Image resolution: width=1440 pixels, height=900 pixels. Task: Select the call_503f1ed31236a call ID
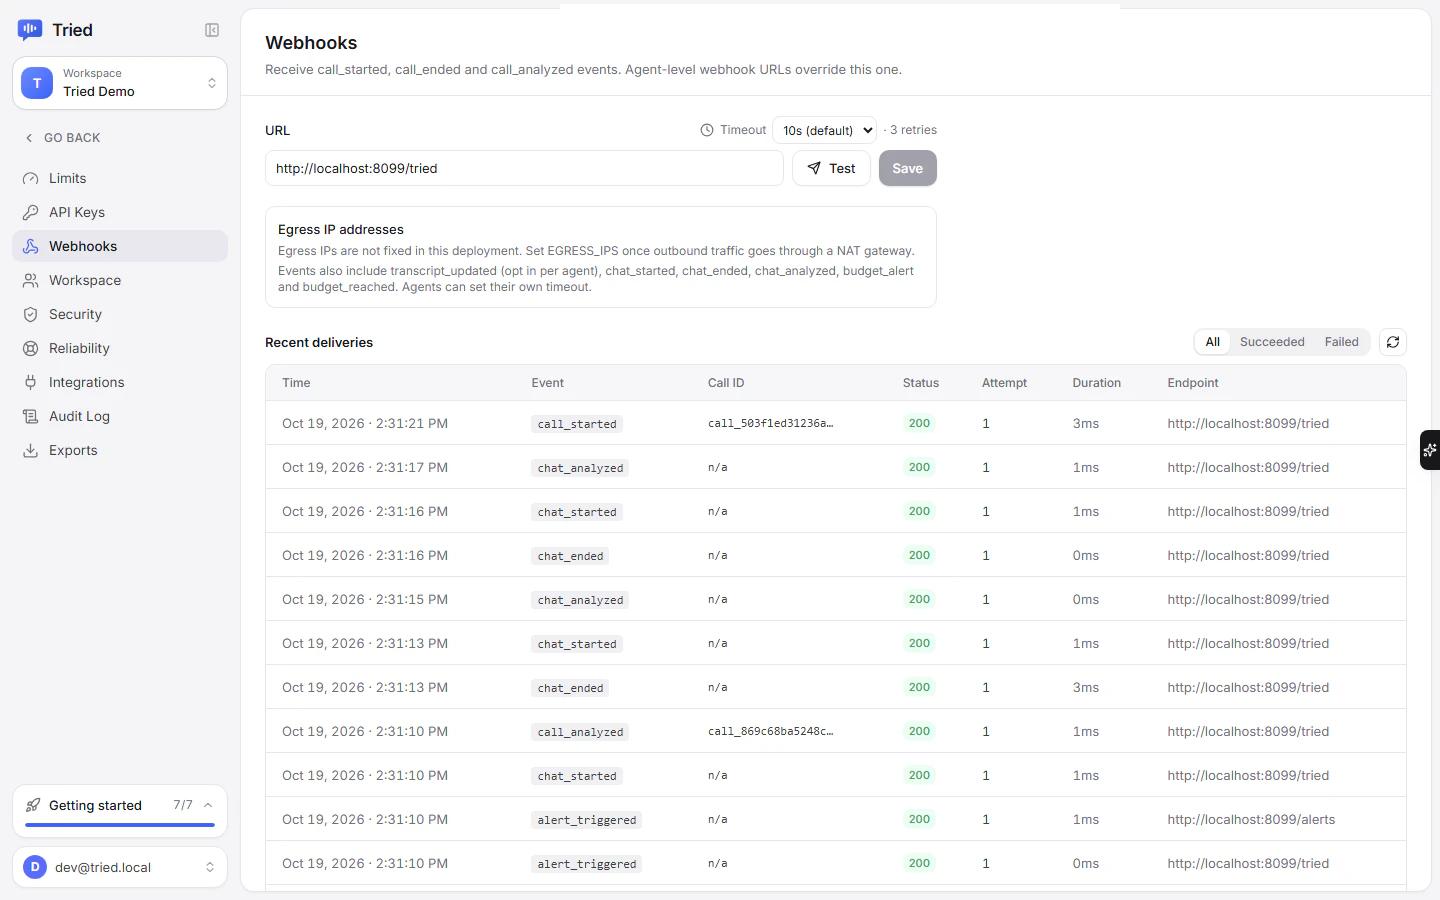point(771,423)
